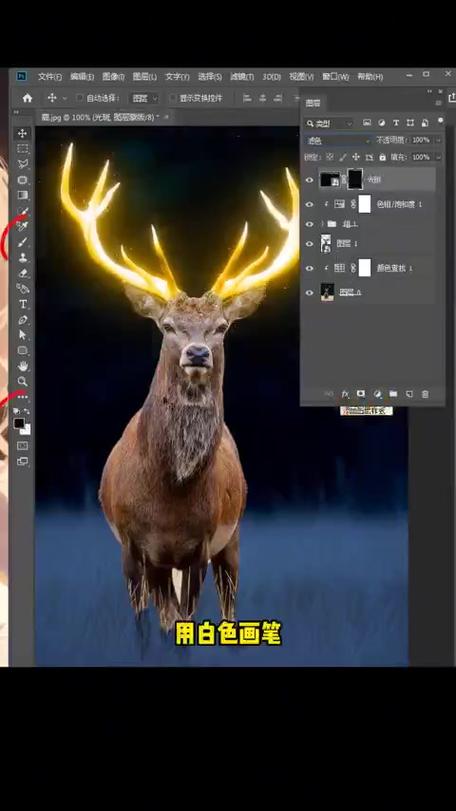This screenshot has width=456, height=811.
Task: Hide the 图层 1 layer
Action: [x=309, y=244]
